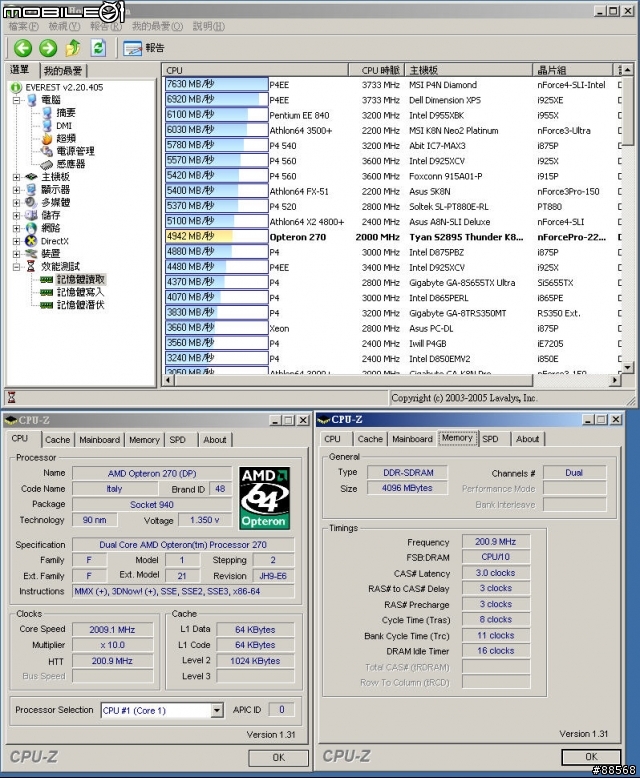Click the Up level arrow icon in toolbar

pyautogui.click(x=73, y=48)
